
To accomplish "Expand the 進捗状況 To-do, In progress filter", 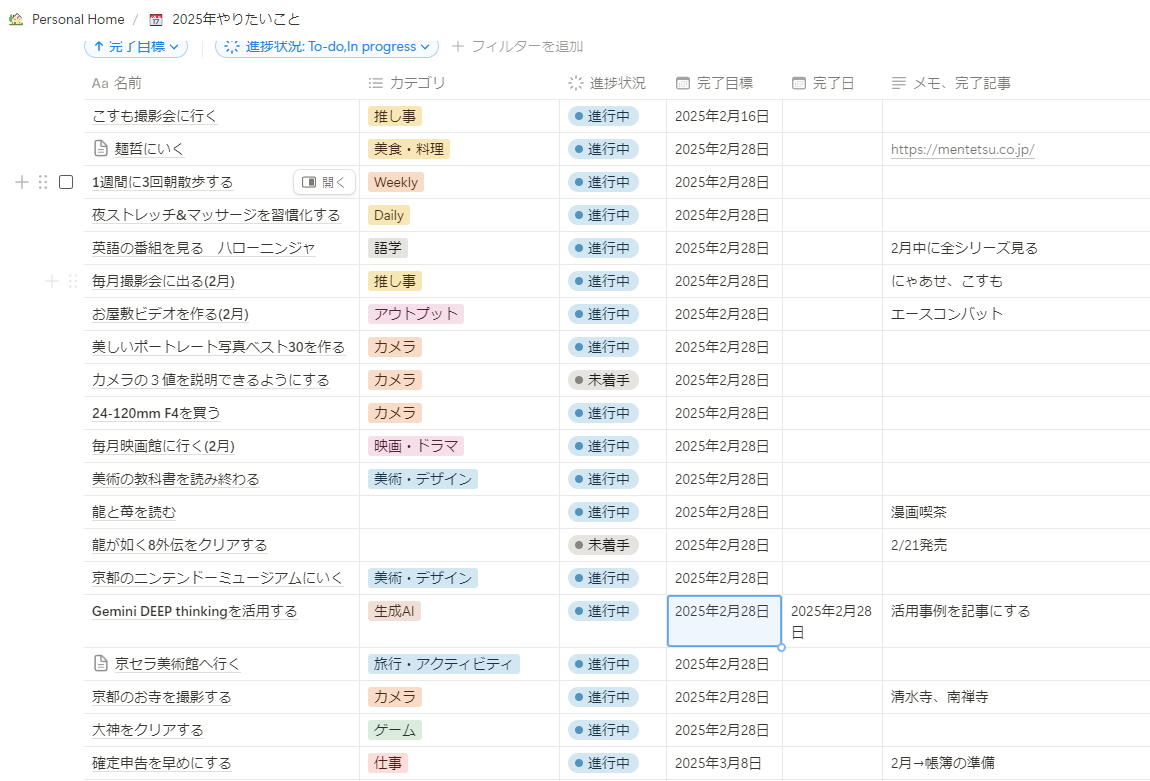I will click(327, 47).
